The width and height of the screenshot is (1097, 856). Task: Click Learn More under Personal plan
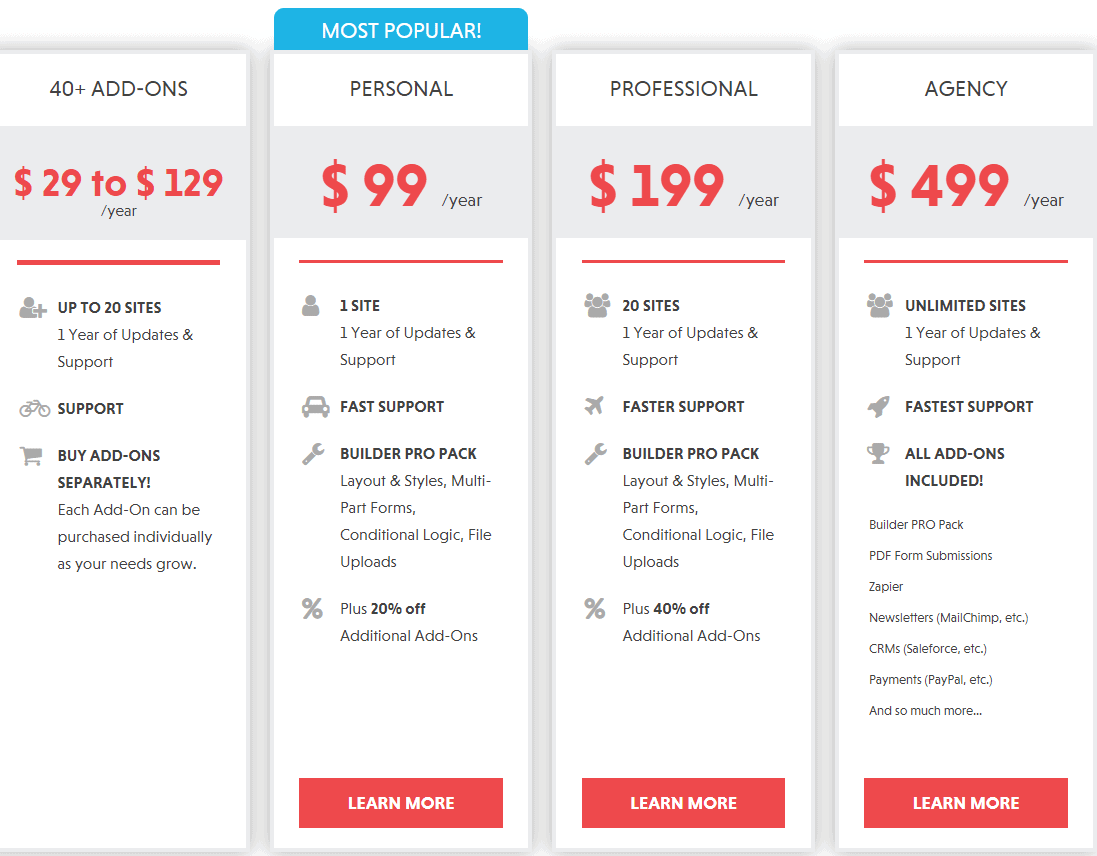(401, 803)
